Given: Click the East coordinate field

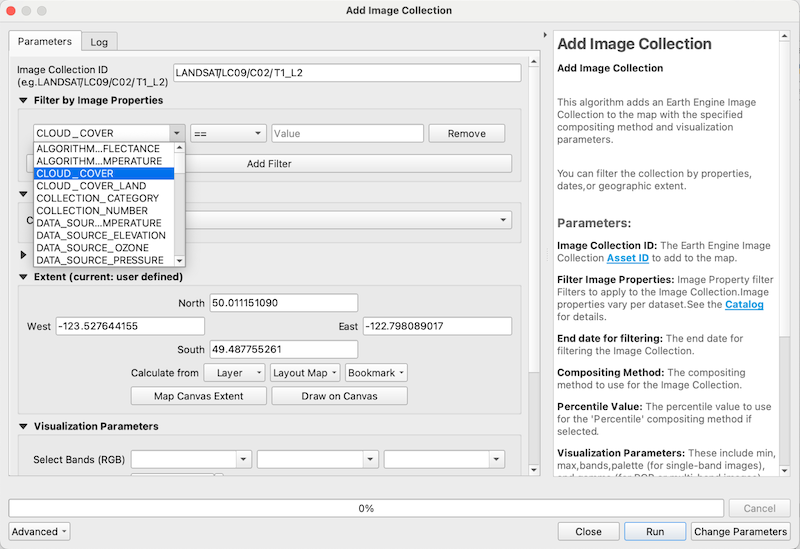Looking at the screenshot, I should click(437, 326).
